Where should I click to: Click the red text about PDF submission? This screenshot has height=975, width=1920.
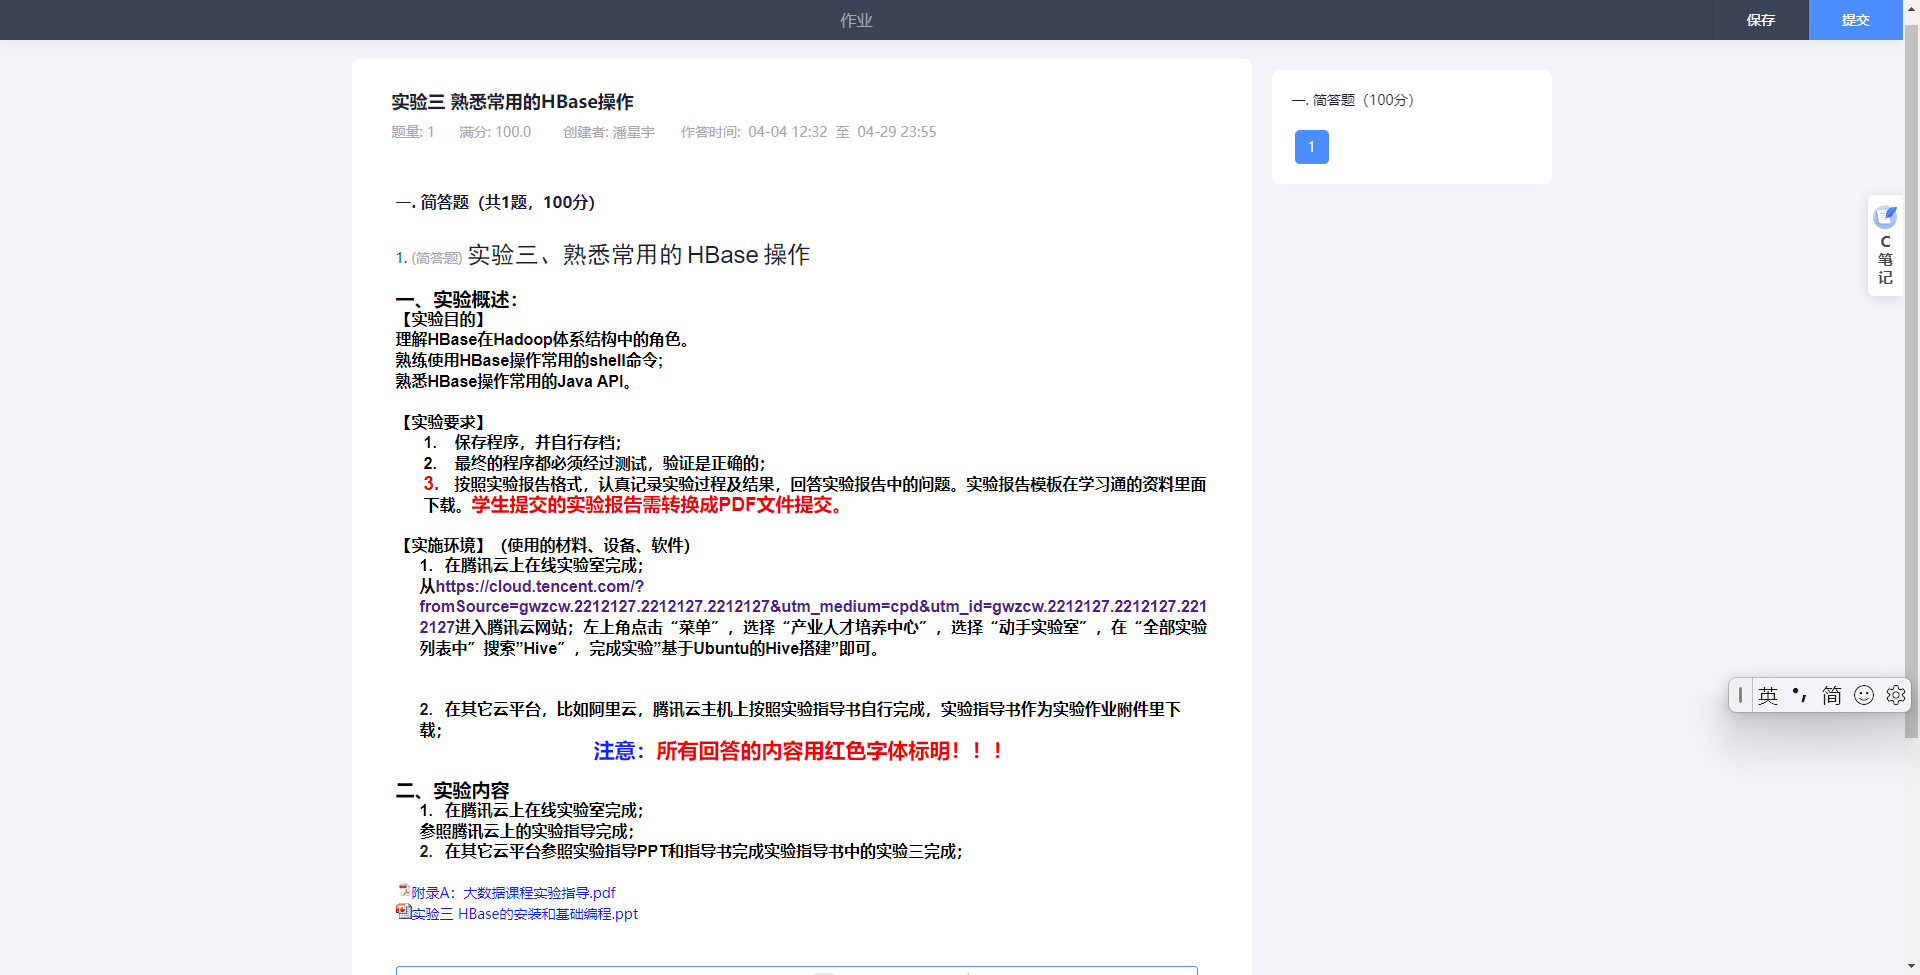[659, 505]
